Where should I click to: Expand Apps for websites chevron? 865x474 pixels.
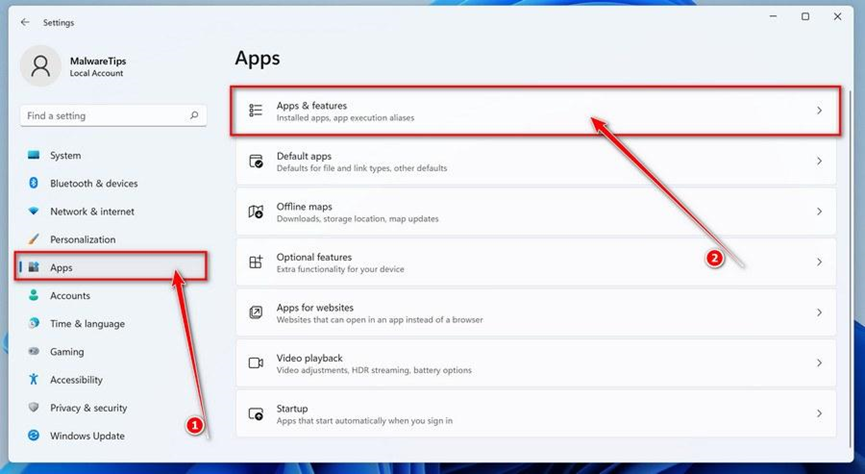pyautogui.click(x=819, y=312)
